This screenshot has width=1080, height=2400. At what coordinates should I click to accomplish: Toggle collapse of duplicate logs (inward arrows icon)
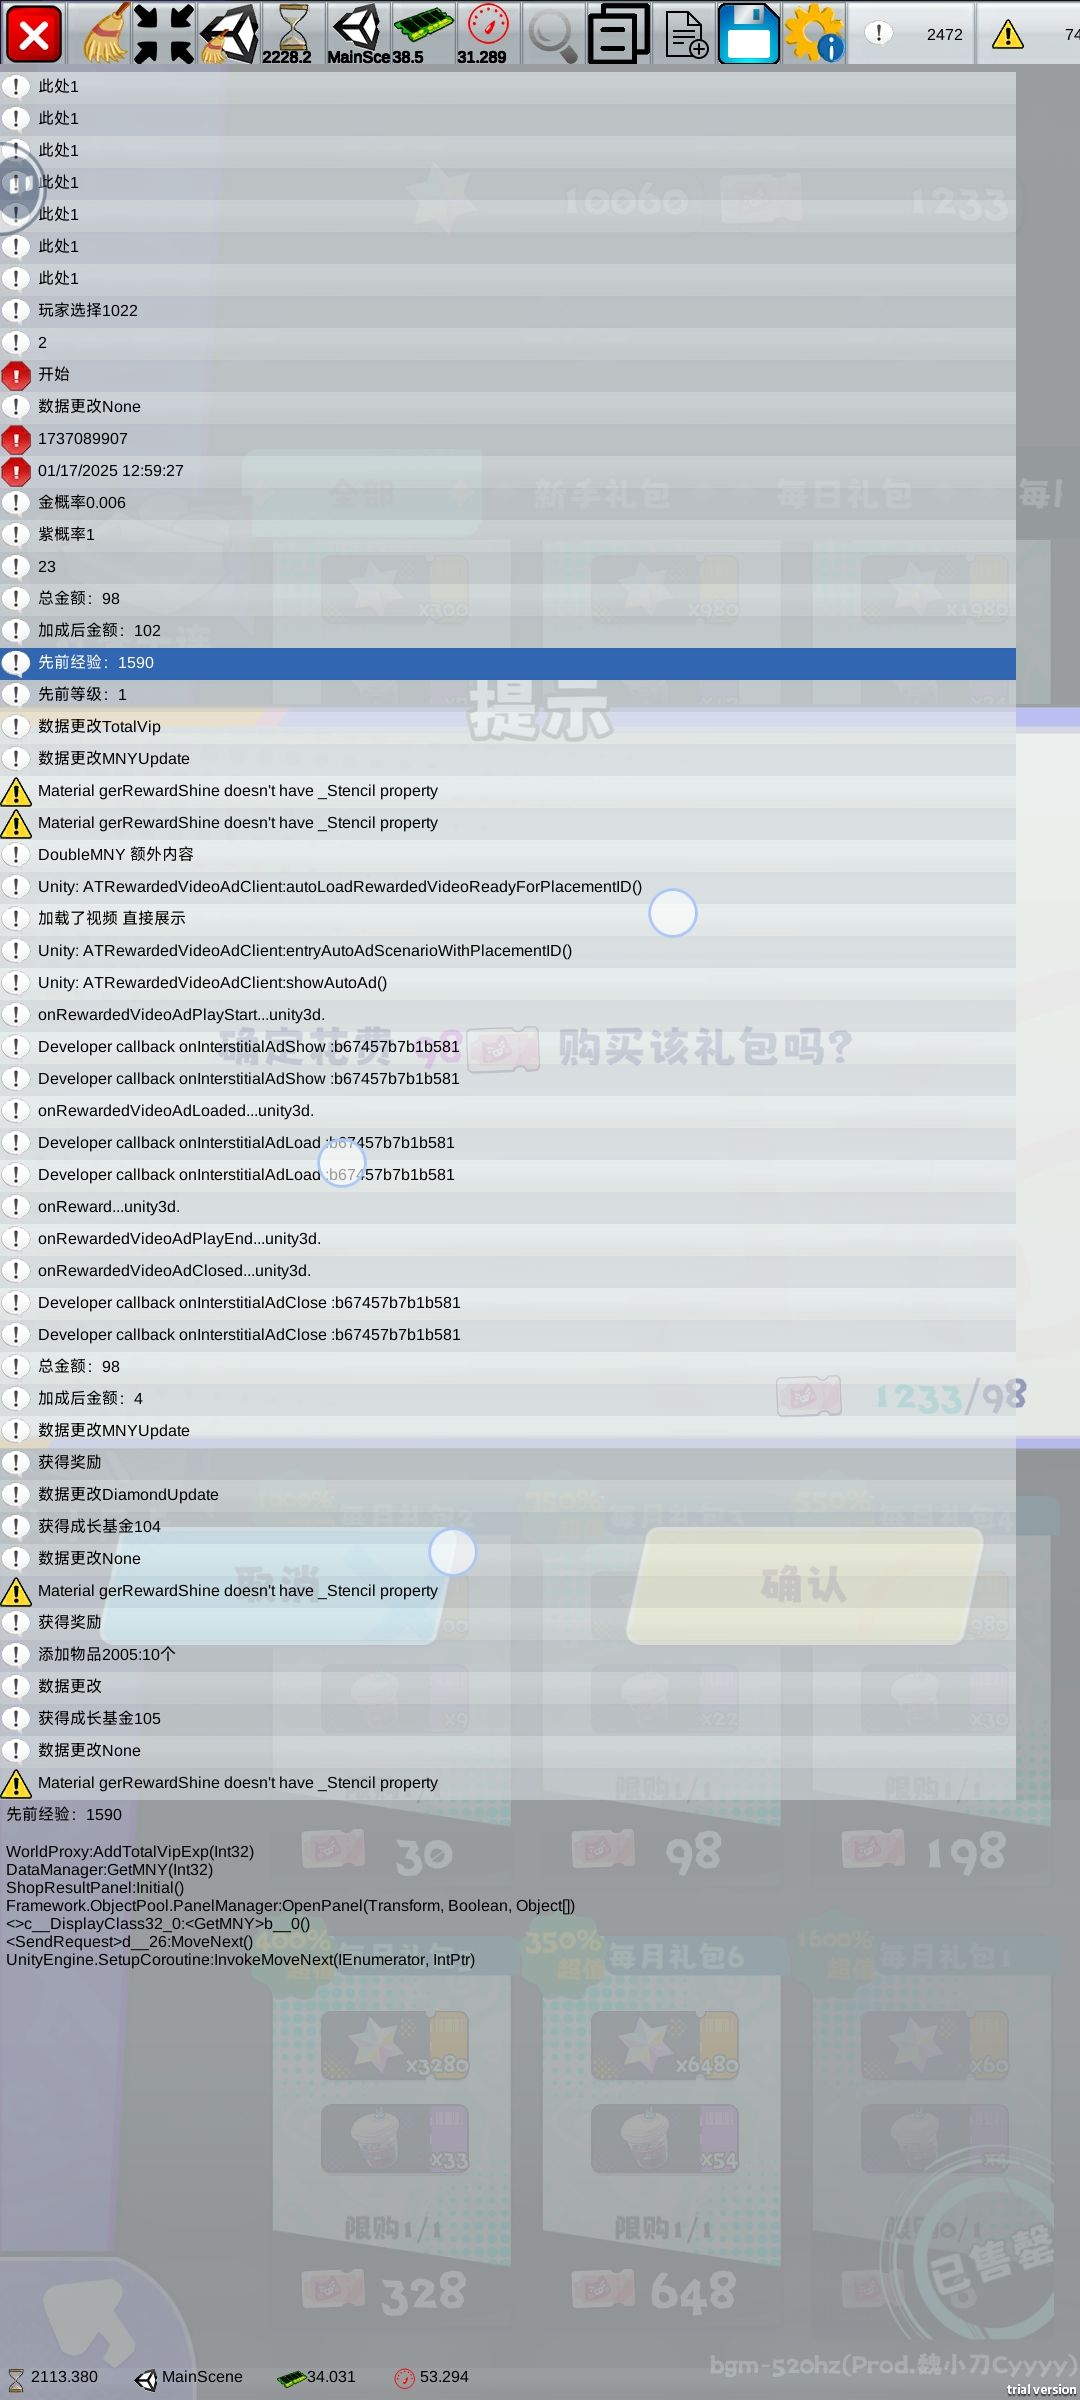163,34
